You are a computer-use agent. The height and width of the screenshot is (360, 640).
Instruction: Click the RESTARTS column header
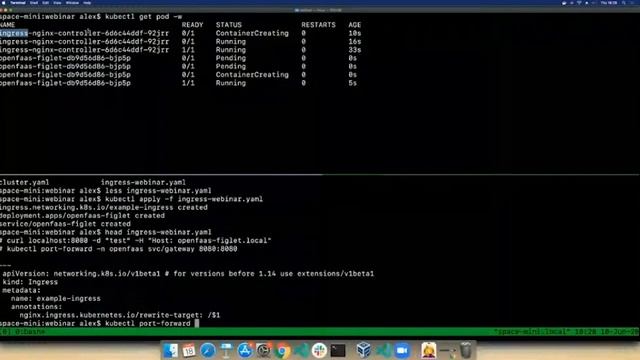318,25
